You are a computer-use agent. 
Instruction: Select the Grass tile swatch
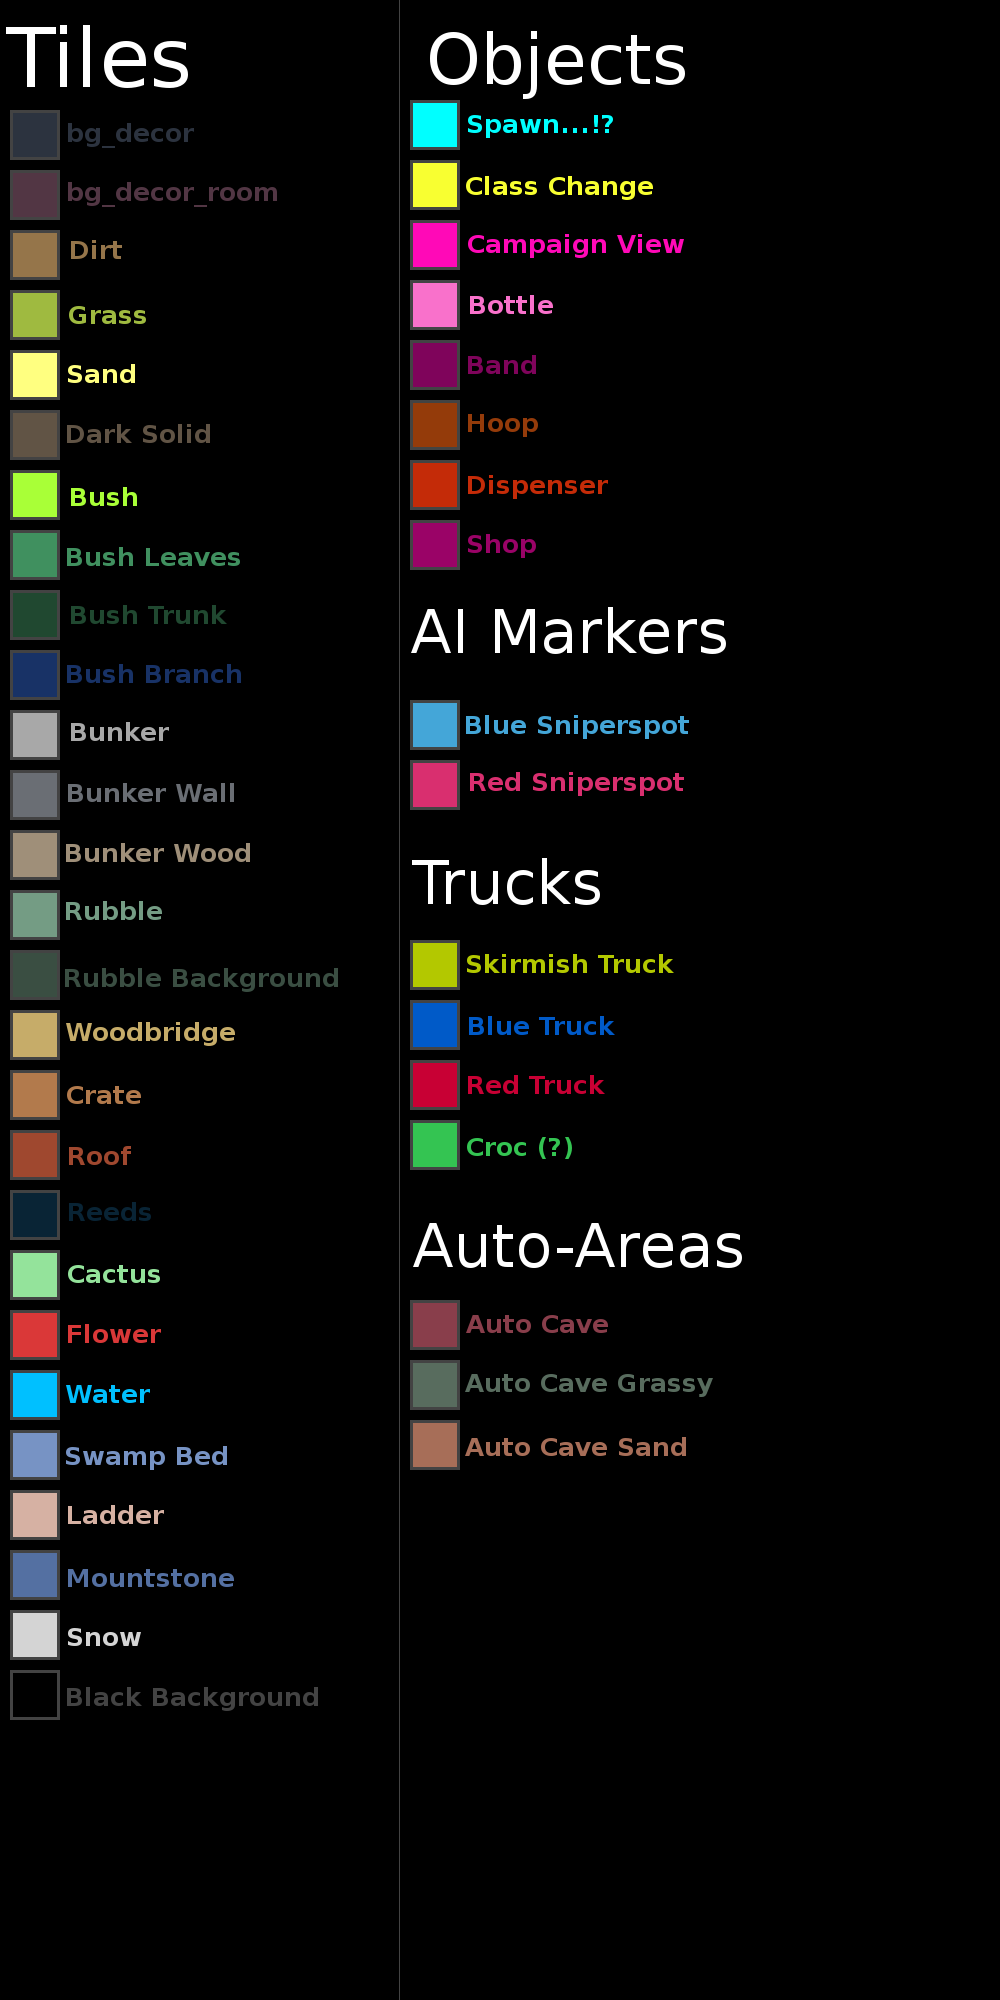35,315
